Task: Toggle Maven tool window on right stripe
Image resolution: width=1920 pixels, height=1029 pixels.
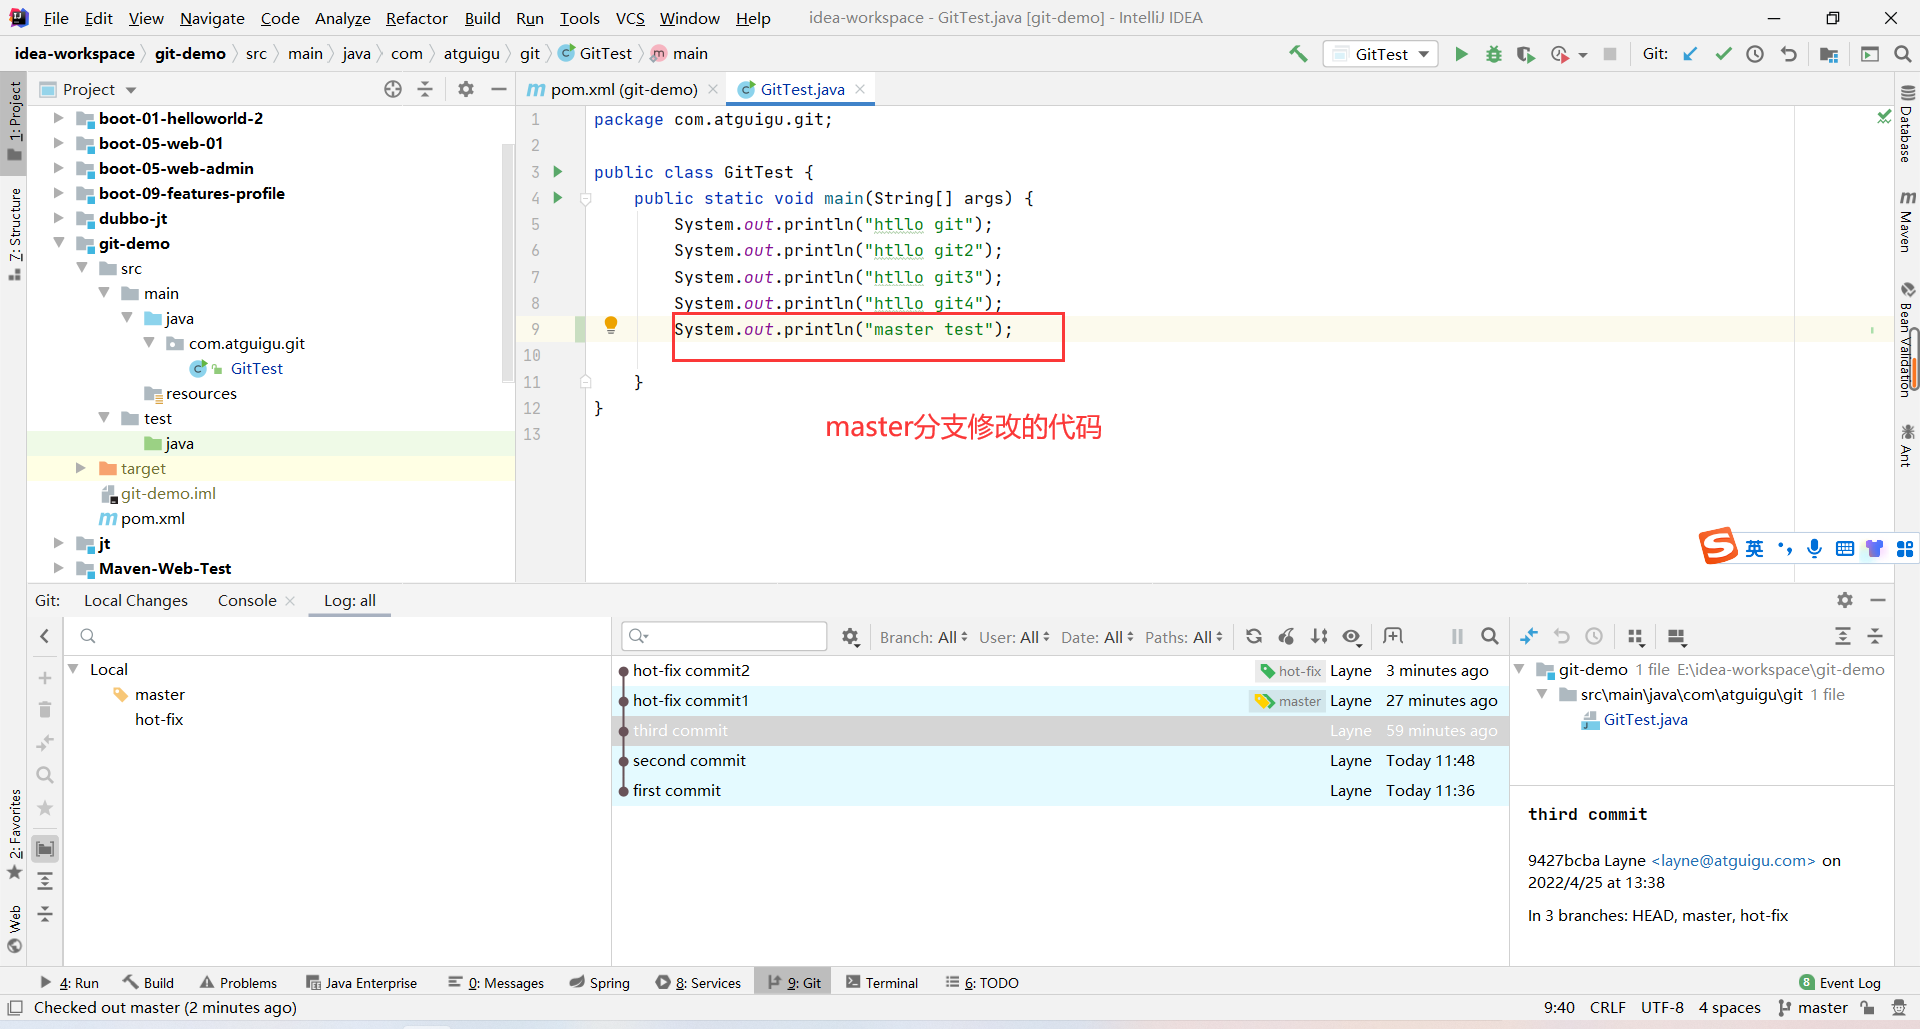Action: tap(1907, 221)
